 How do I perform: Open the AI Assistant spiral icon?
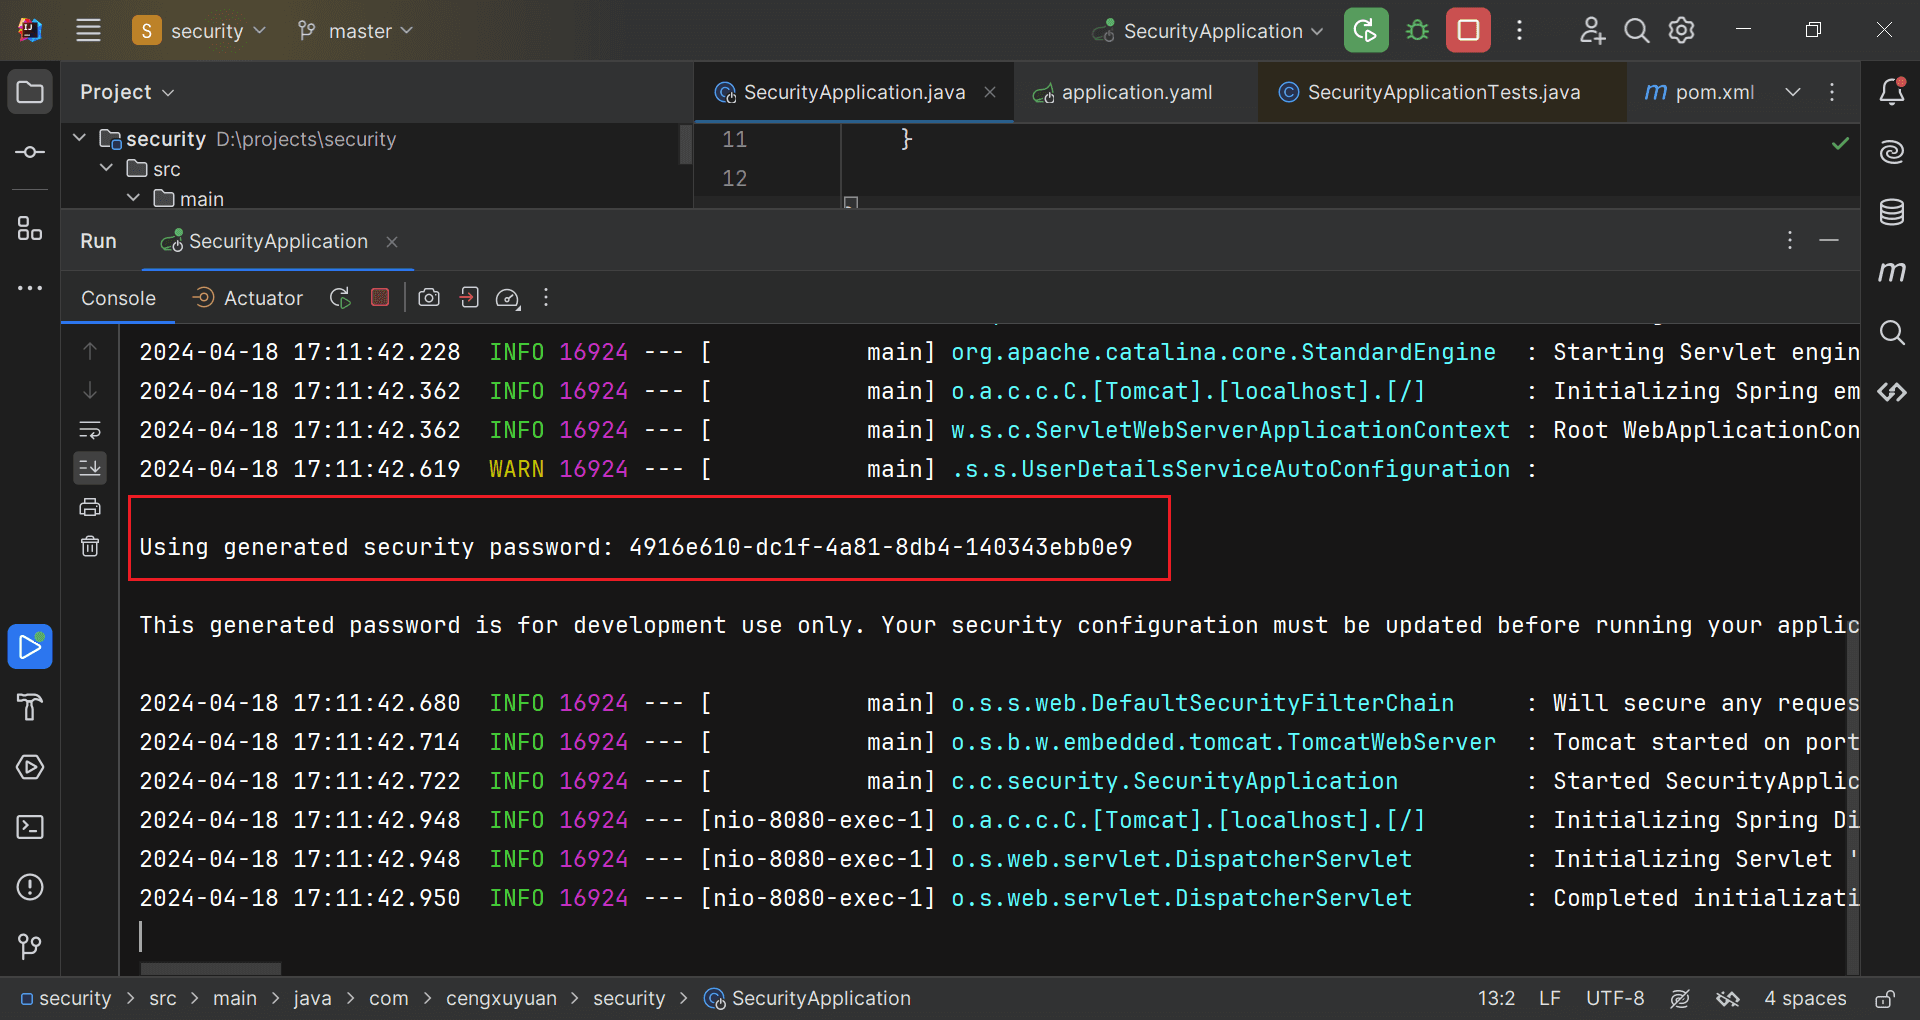coord(1891,152)
